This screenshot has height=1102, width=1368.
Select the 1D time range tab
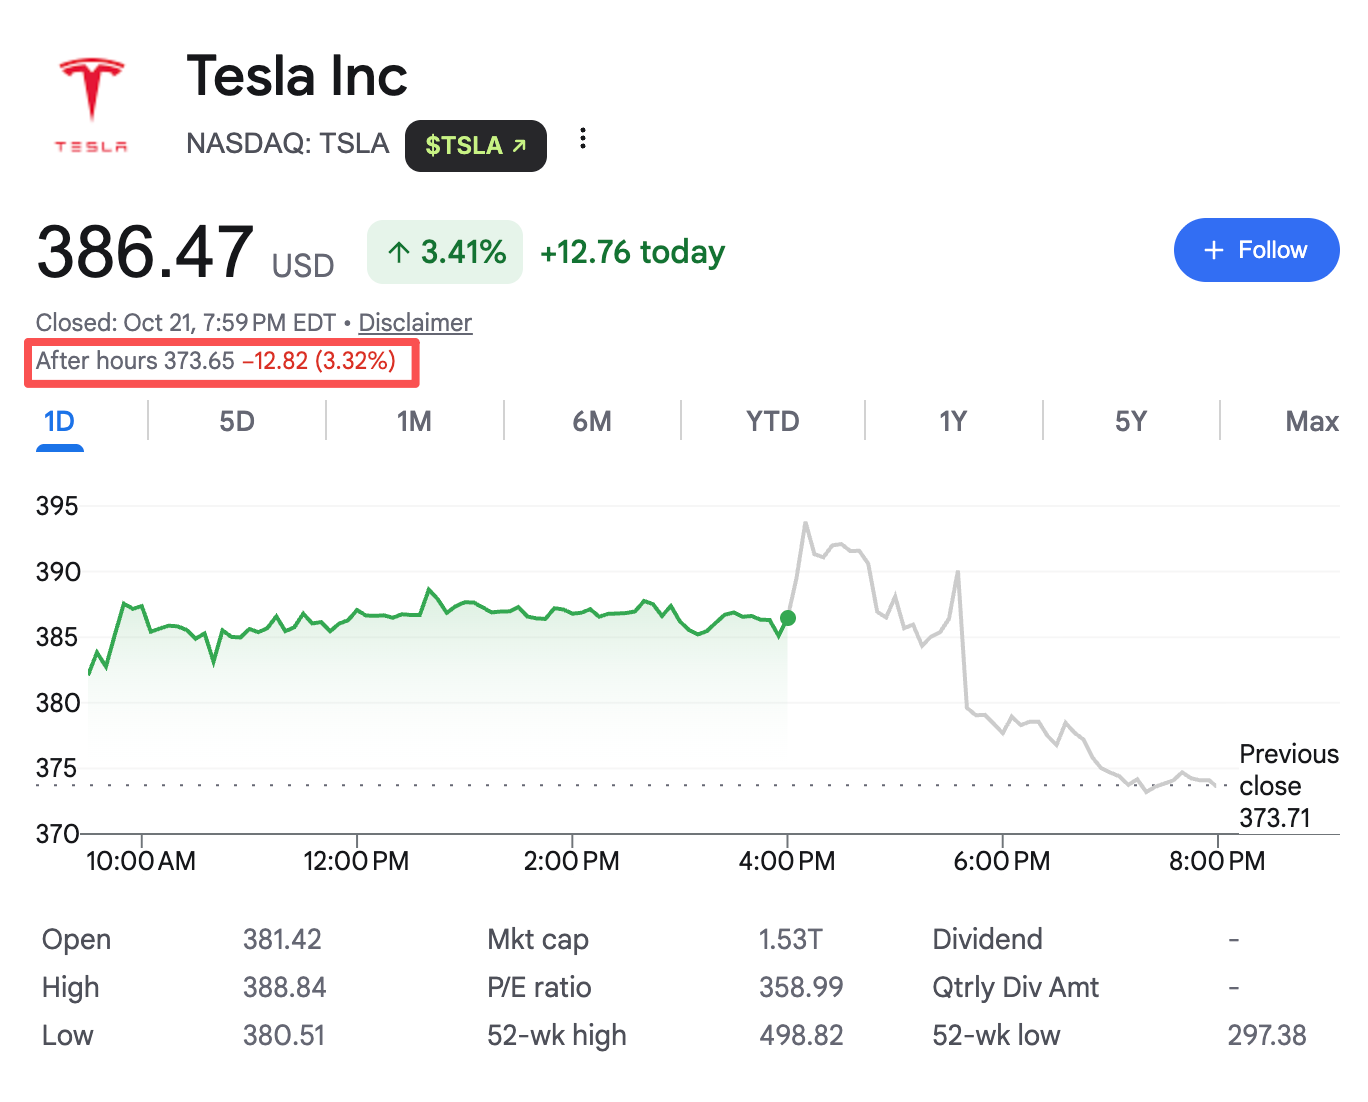(x=59, y=422)
